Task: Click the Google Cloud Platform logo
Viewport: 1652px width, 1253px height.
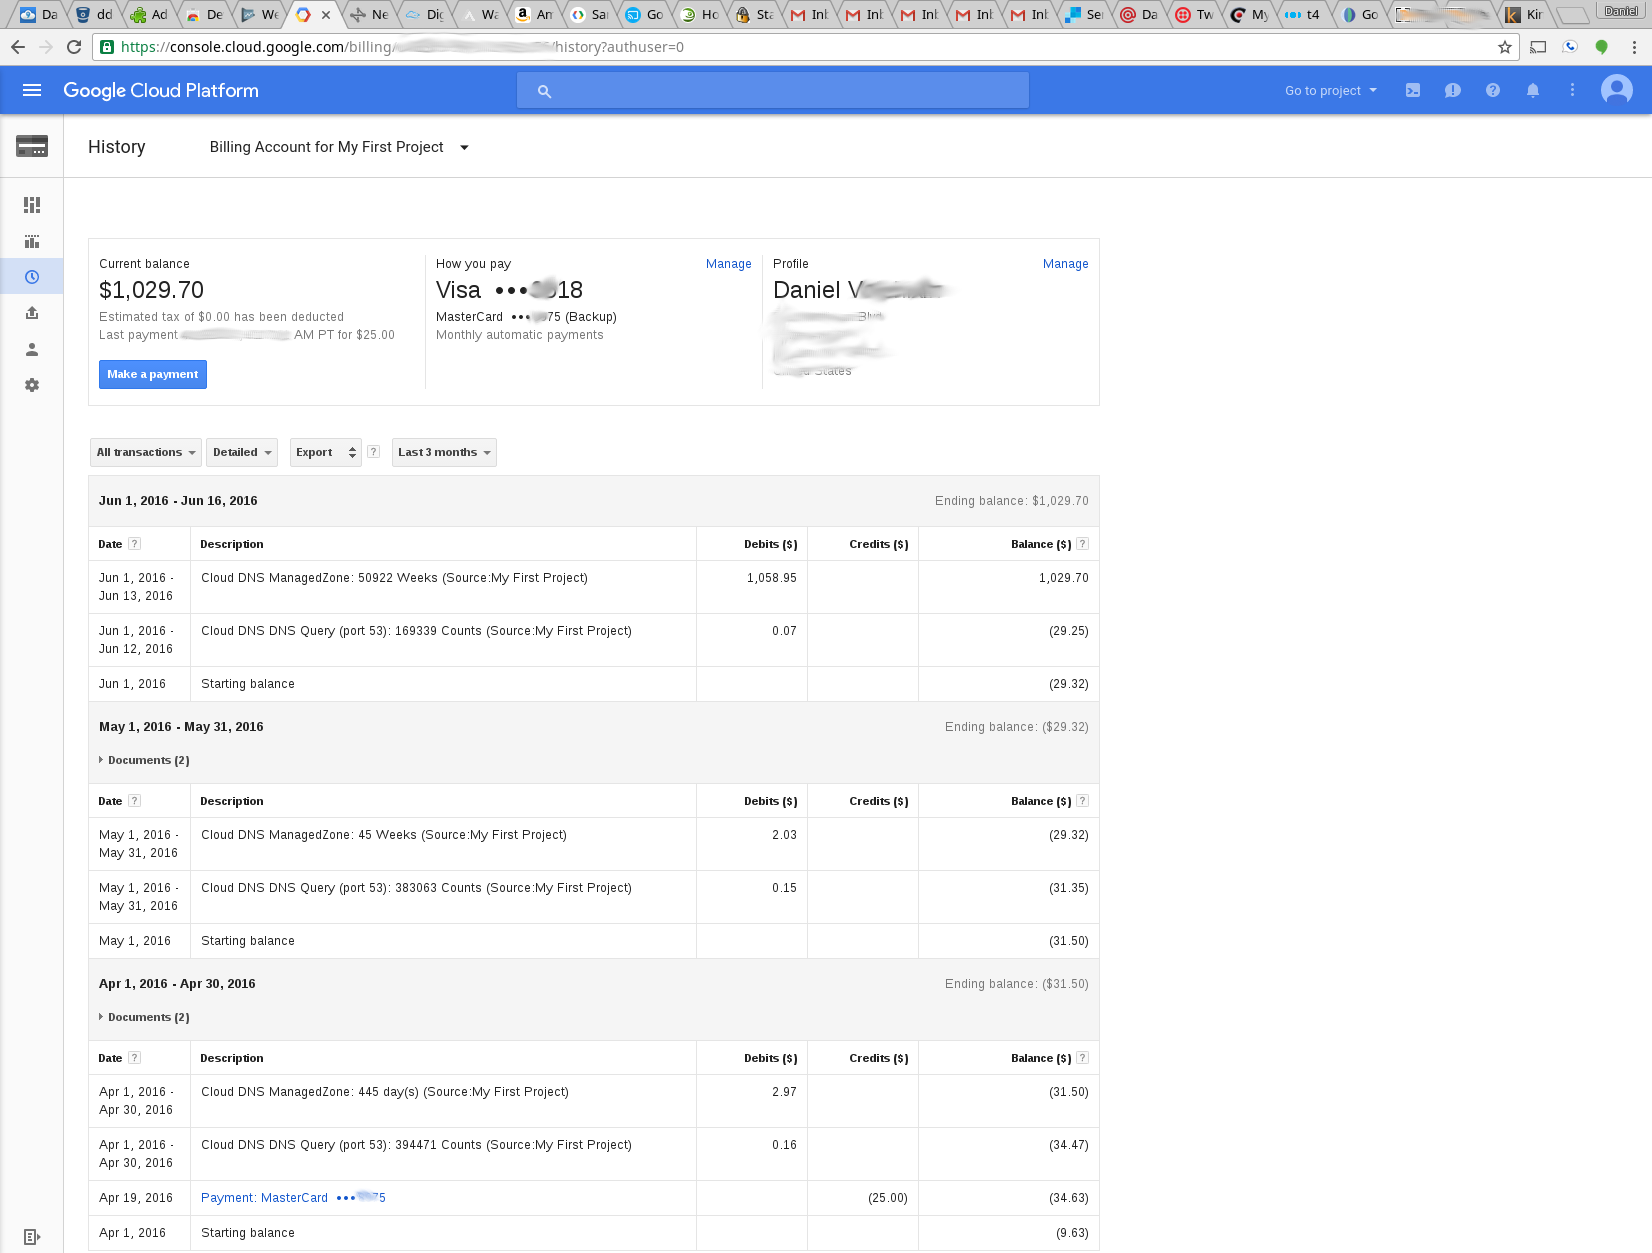Action: pyautogui.click(x=161, y=90)
